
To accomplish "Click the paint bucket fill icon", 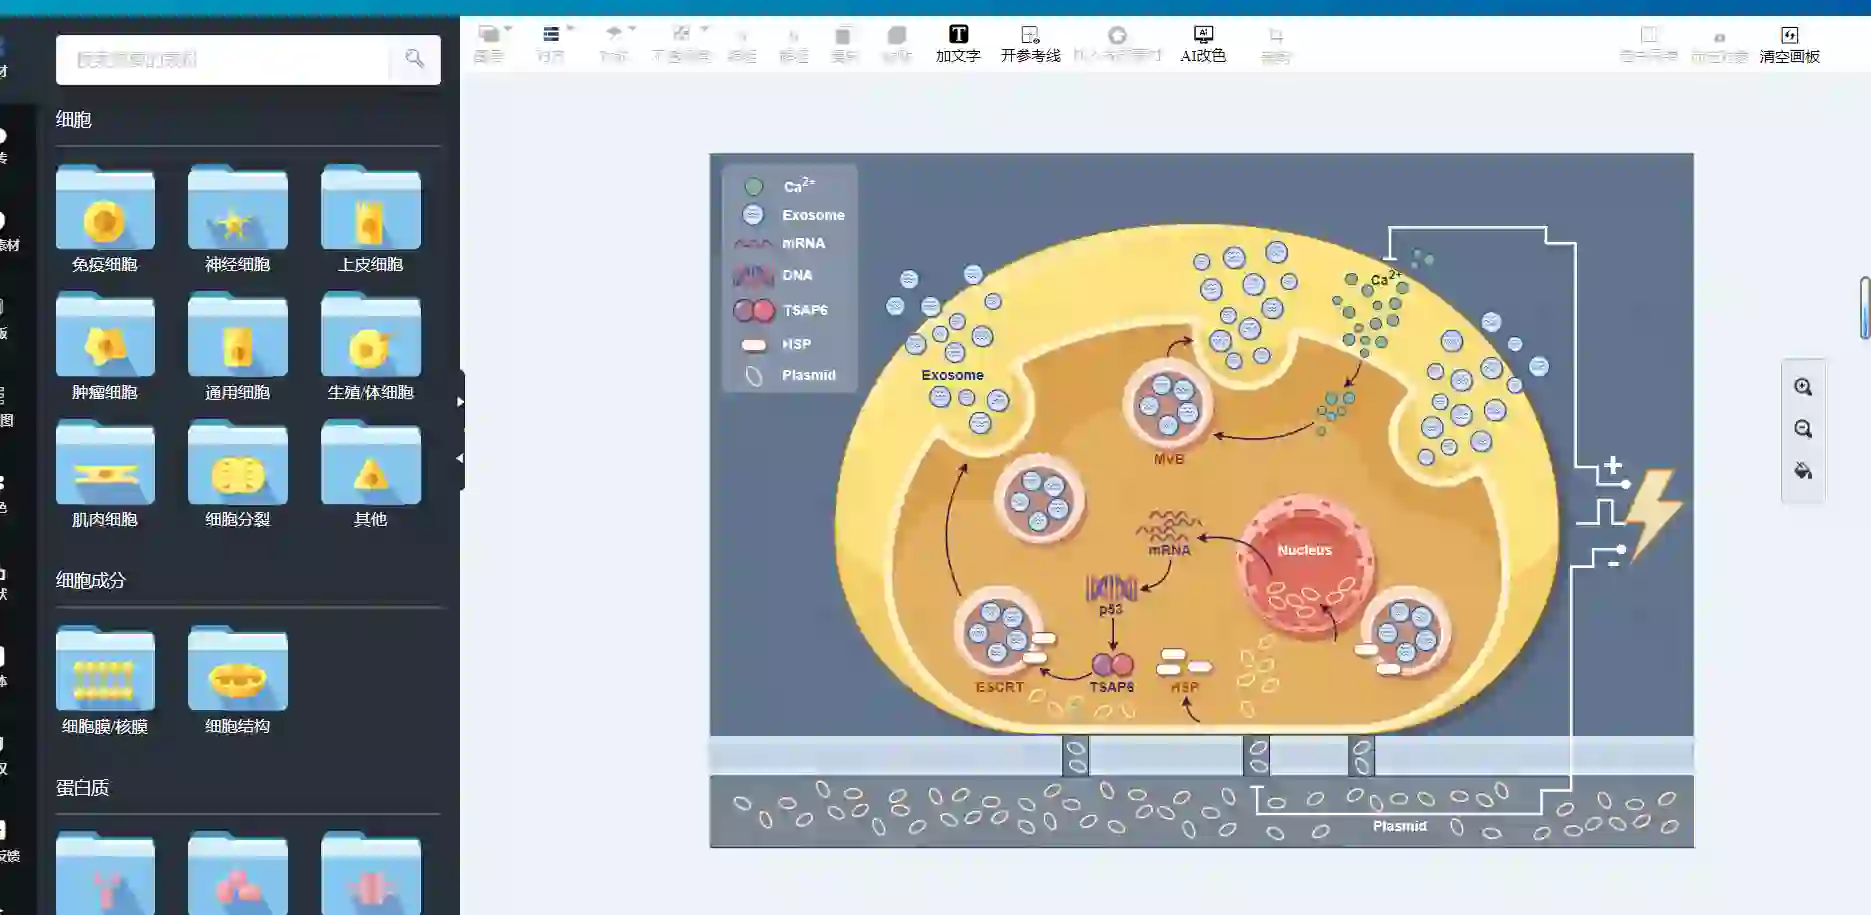I will point(1803,471).
